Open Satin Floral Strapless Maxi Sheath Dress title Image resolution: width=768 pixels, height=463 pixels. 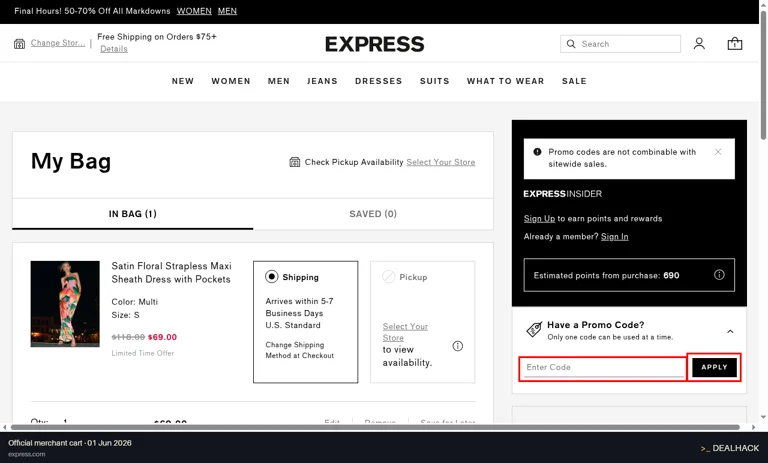pos(171,272)
